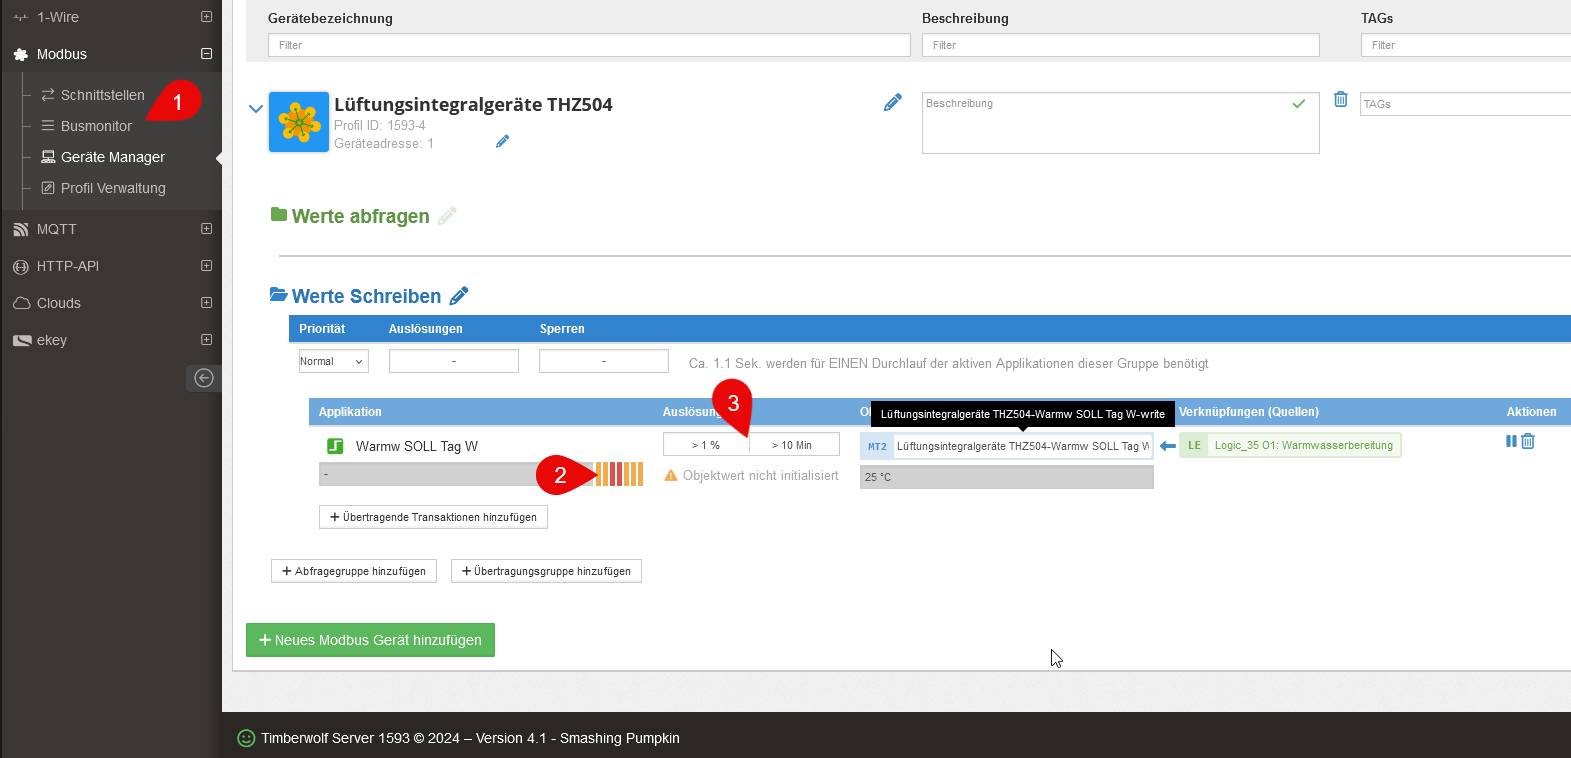Image resolution: width=1571 pixels, height=758 pixels.
Task: Pause the Warmw SOLL Tag W transaction
Action: pyautogui.click(x=1511, y=441)
